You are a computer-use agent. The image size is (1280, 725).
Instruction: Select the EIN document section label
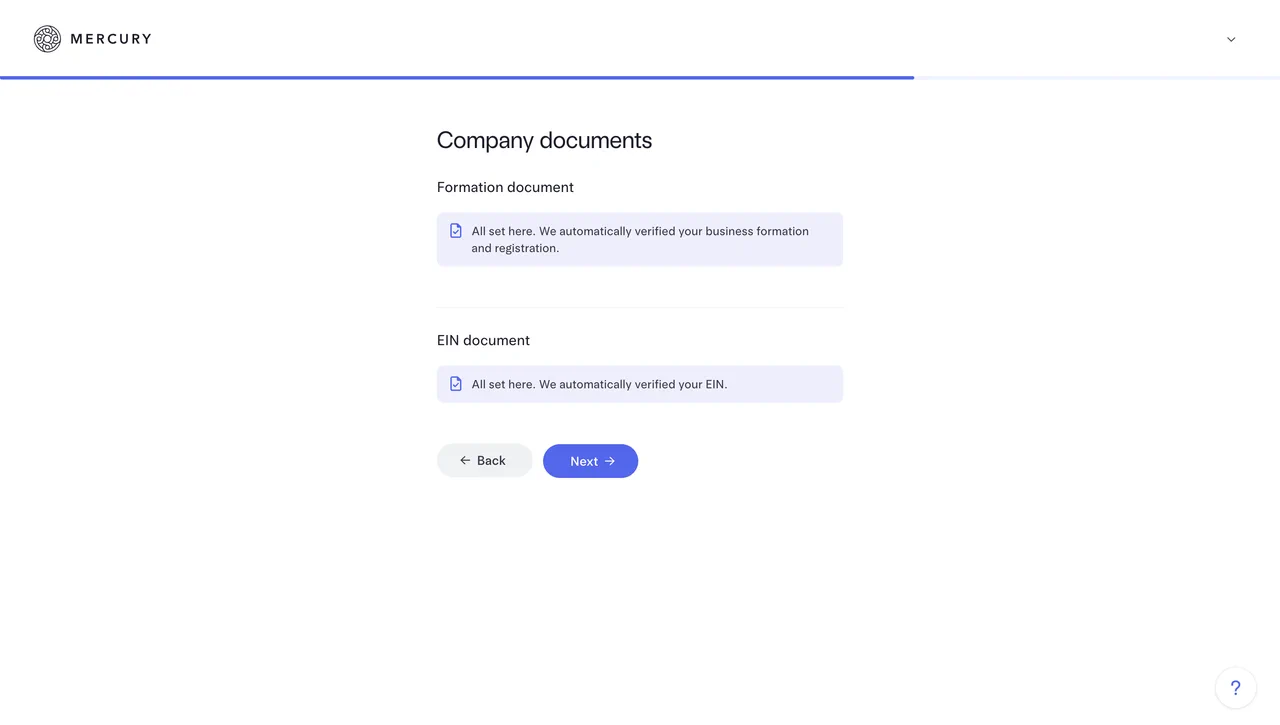point(483,340)
